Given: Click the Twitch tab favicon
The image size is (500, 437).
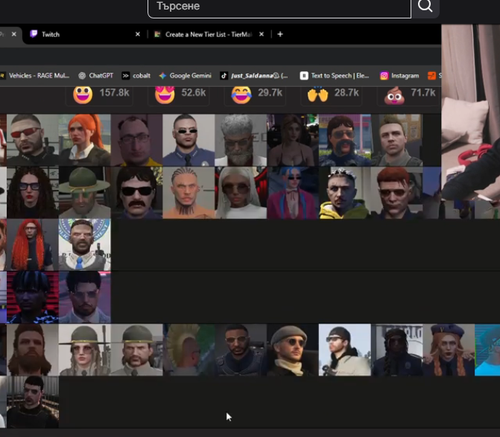Looking at the screenshot, I should [x=34, y=34].
